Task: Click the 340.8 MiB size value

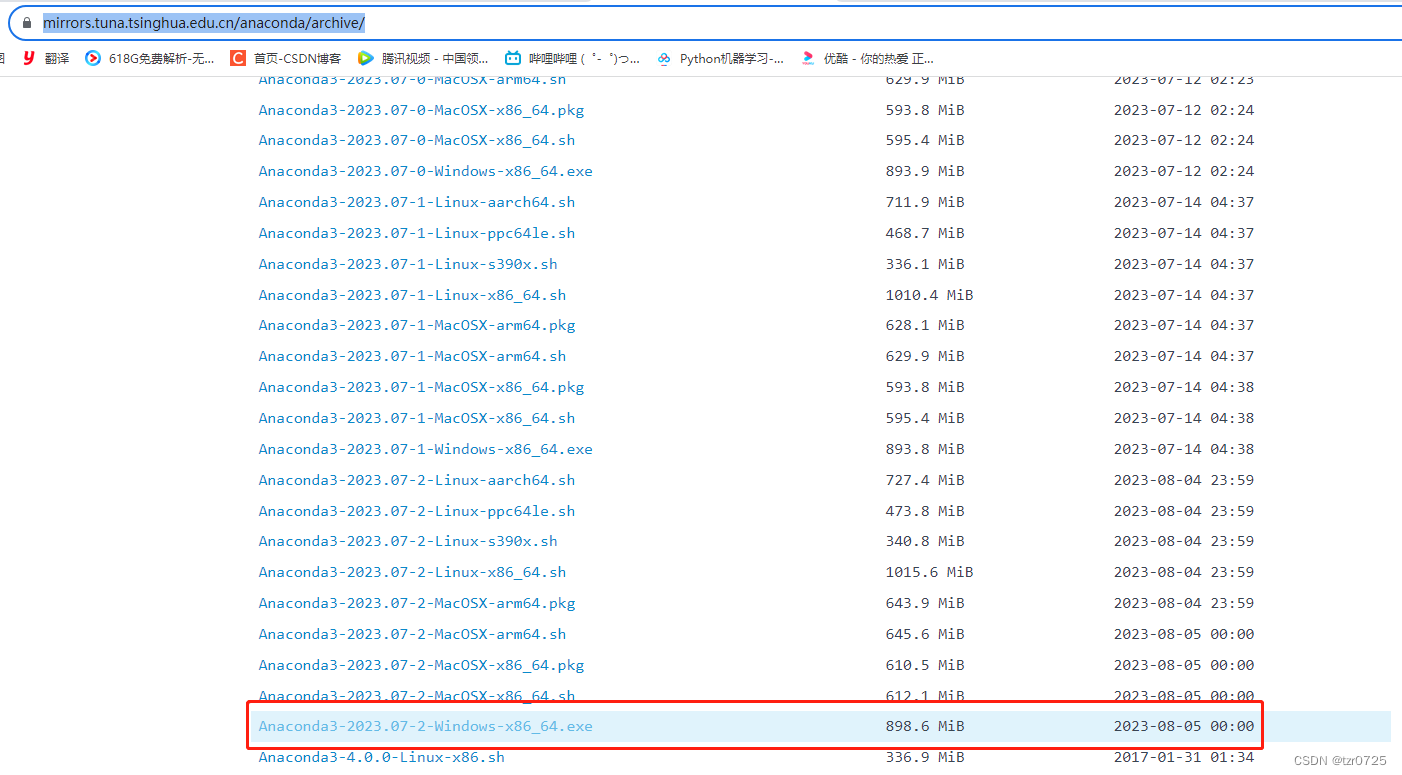Action: (x=925, y=541)
